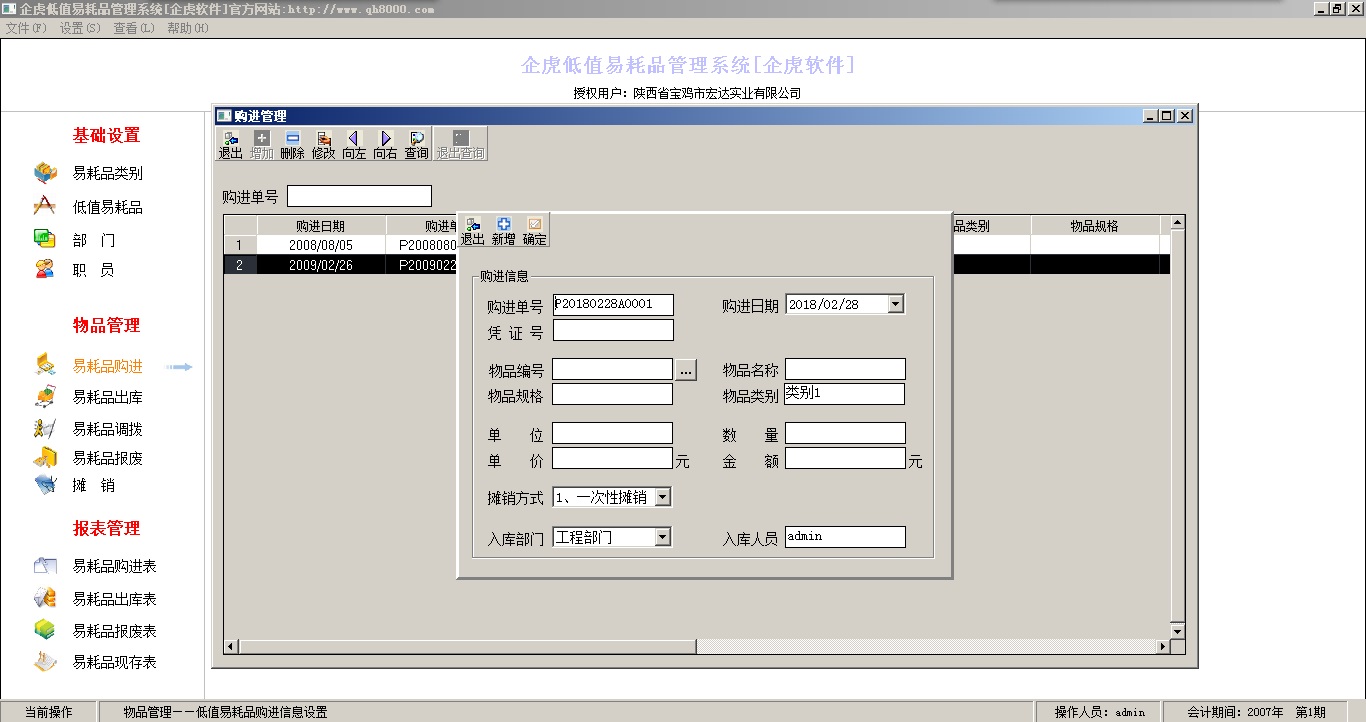Click the 购进单号 field in the dialog
The width and height of the screenshot is (1366, 722).
point(613,305)
